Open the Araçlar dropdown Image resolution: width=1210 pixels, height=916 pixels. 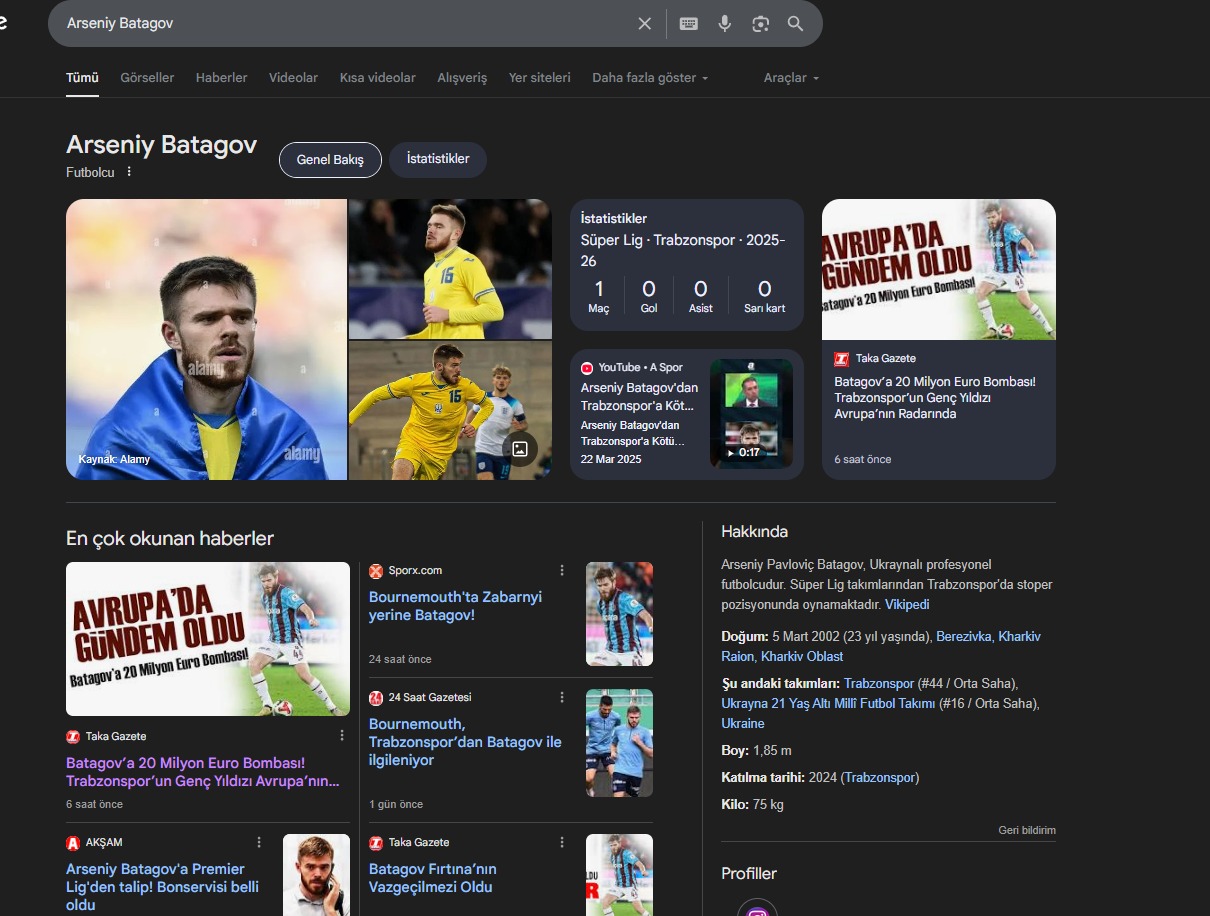pos(791,77)
